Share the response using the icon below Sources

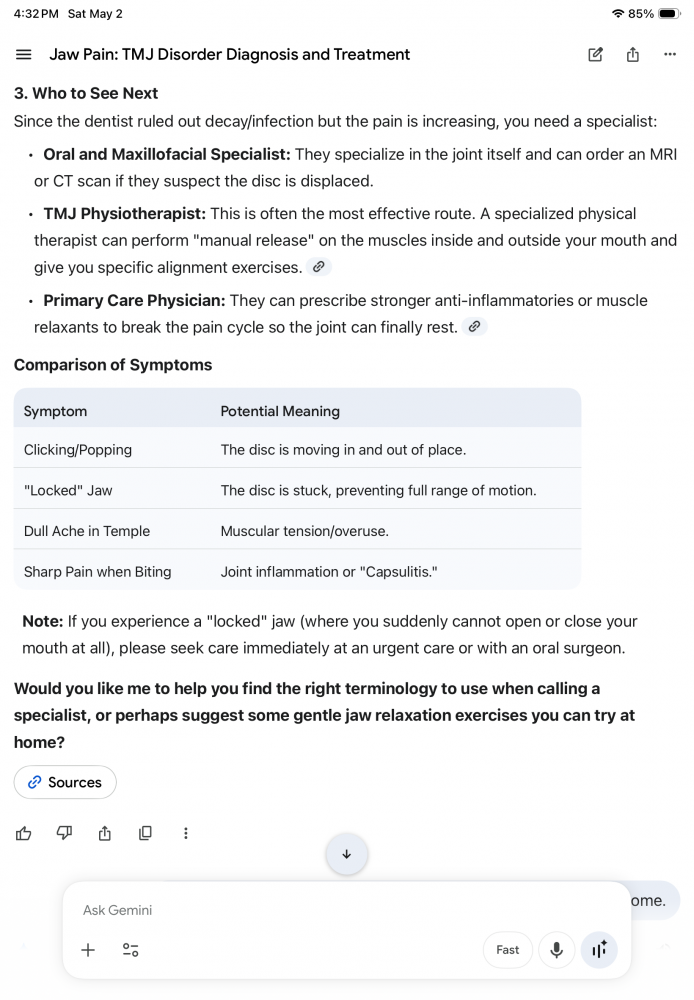(105, 833)
